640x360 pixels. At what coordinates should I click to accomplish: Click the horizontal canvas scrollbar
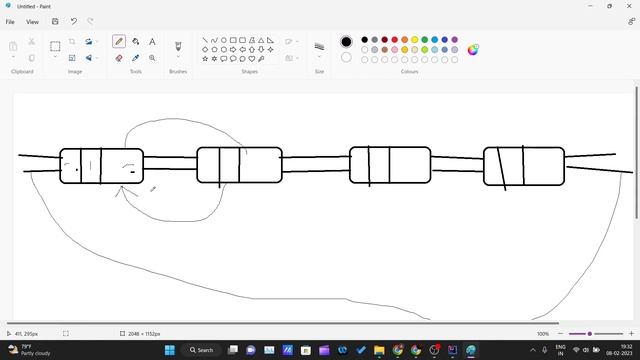point(282,323)
